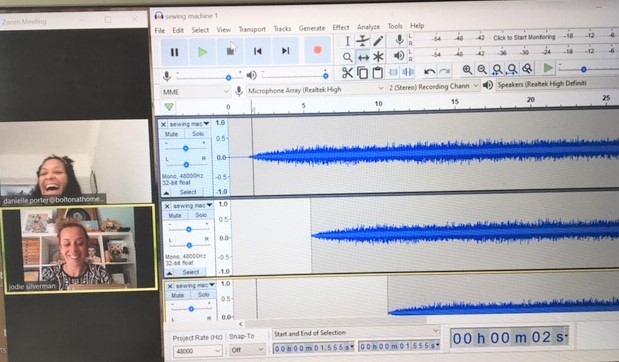Select the Selection (I-beam) tool
The image size is (619, 362).
click(347, 41)
